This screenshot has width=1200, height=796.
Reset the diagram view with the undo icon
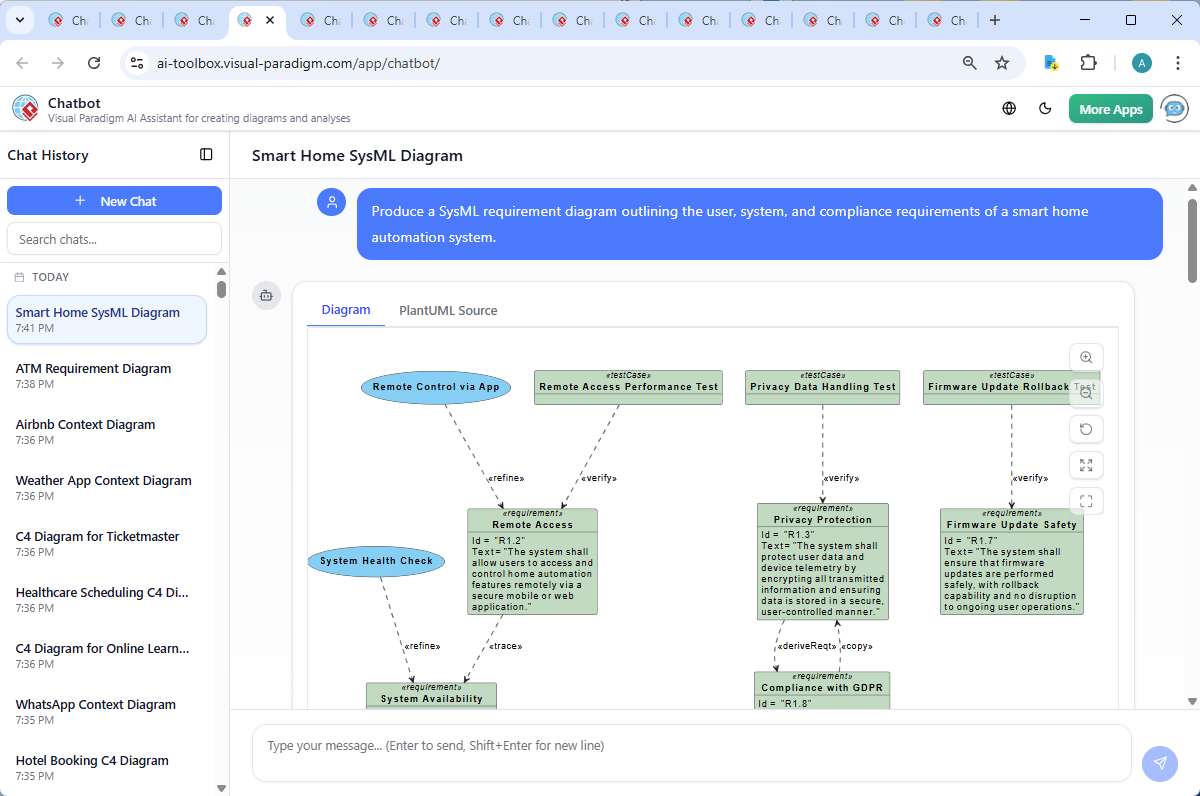coord(1086,428)
